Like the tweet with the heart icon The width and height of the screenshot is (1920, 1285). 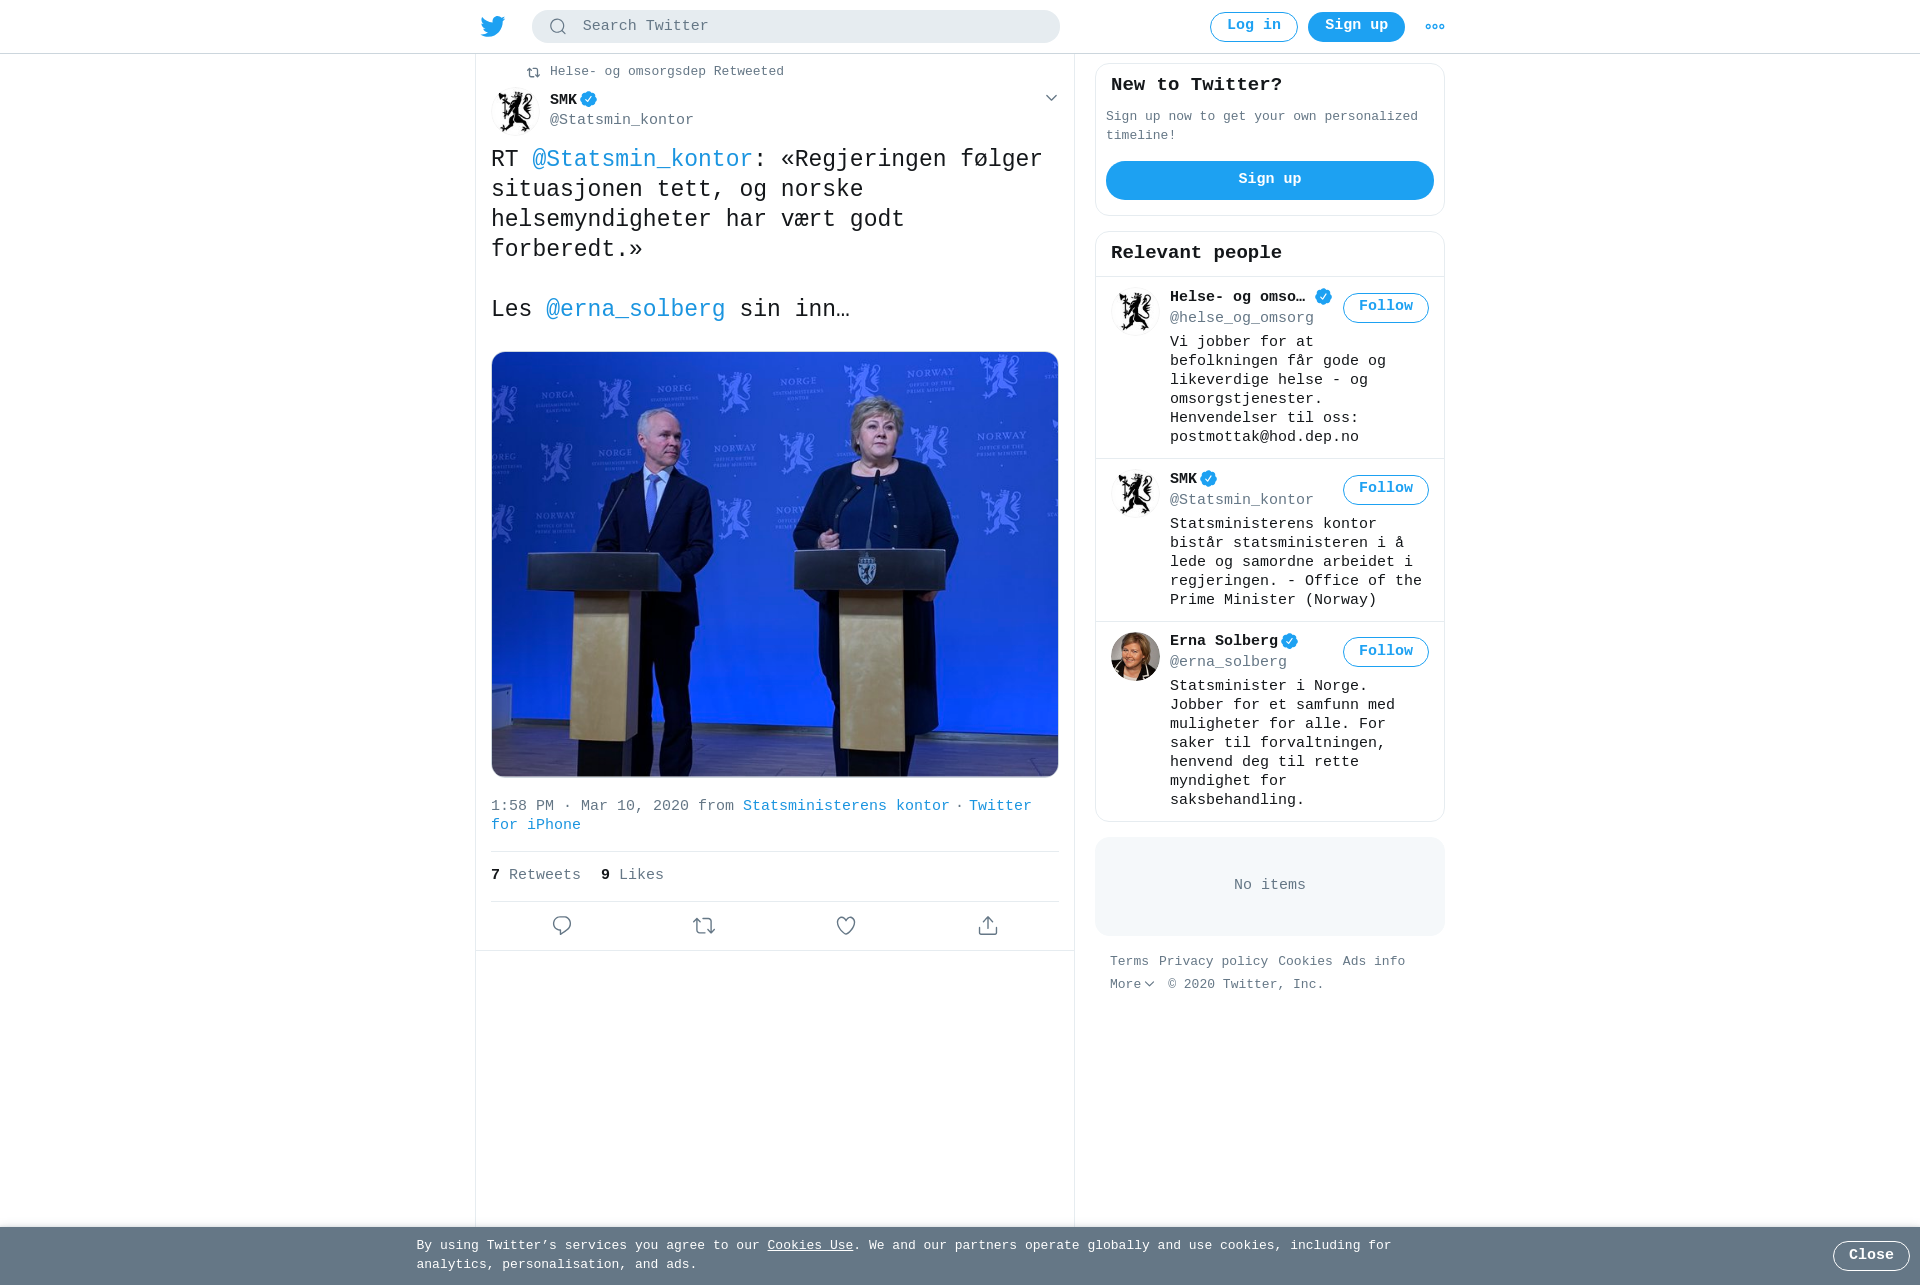click(846, 926)
